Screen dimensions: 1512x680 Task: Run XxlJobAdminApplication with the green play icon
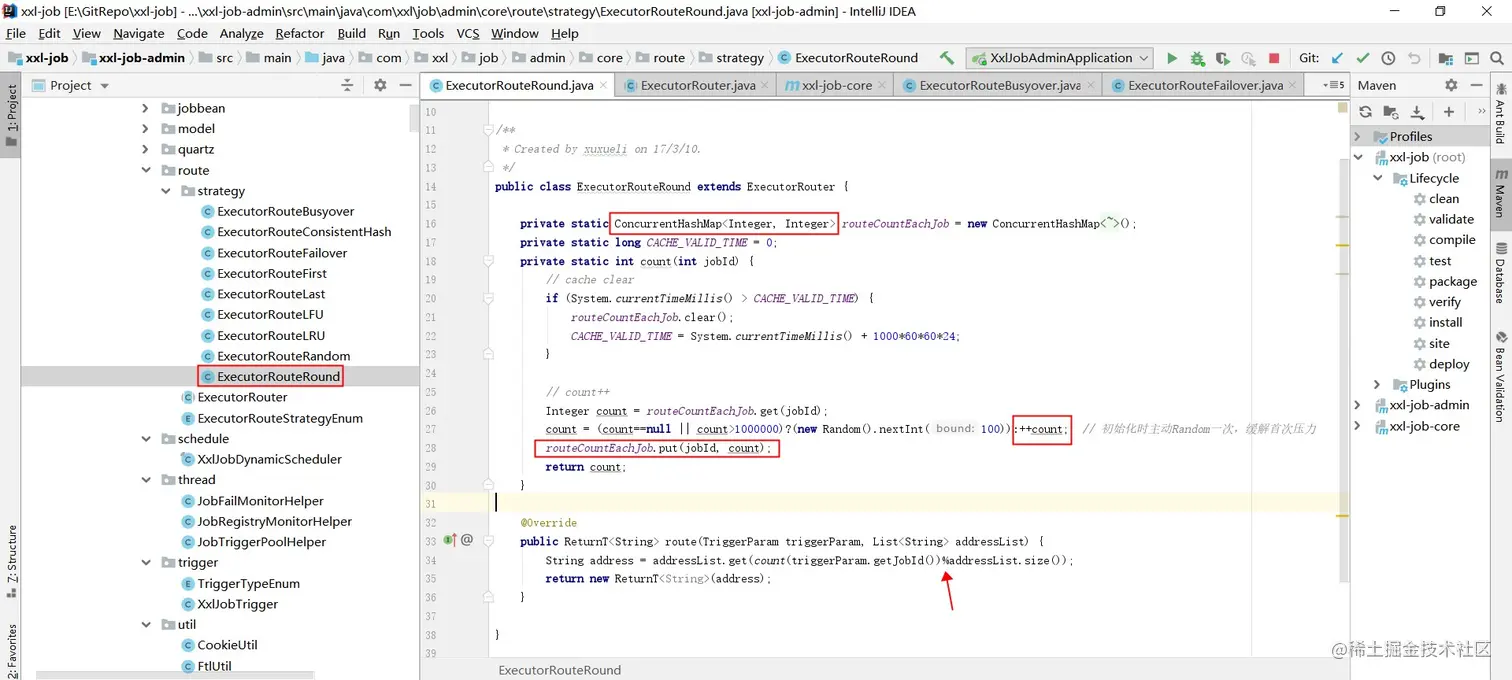pos(1172,59)
